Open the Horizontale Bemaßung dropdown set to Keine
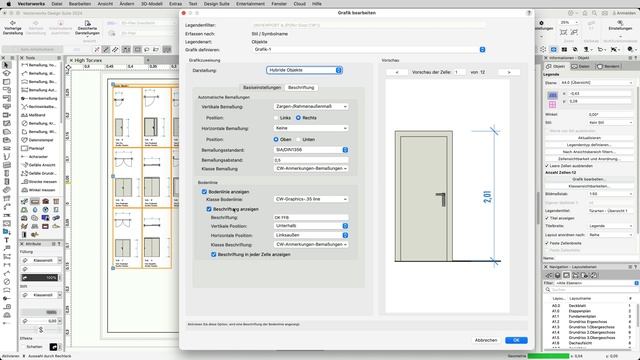The width and height of the screenshot is (640, 360). tap(311, 128)
